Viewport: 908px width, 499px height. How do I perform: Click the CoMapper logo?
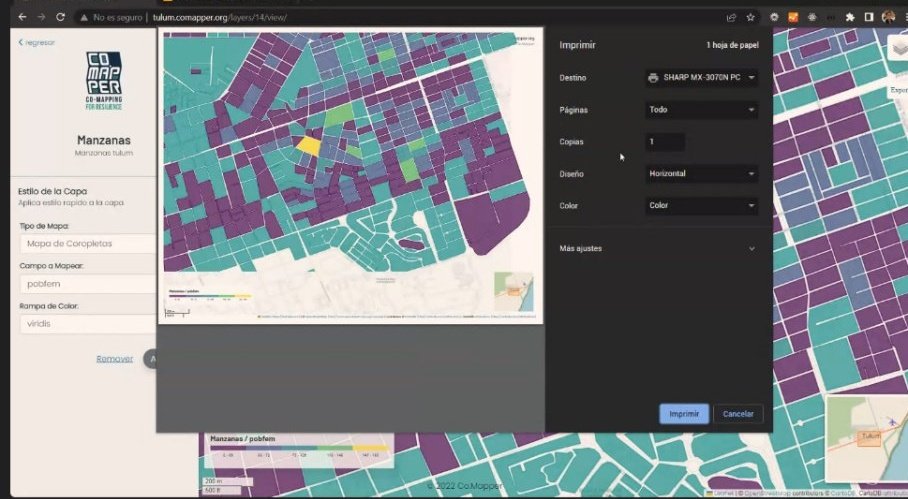pyautogui.click(x=104, y=80)
